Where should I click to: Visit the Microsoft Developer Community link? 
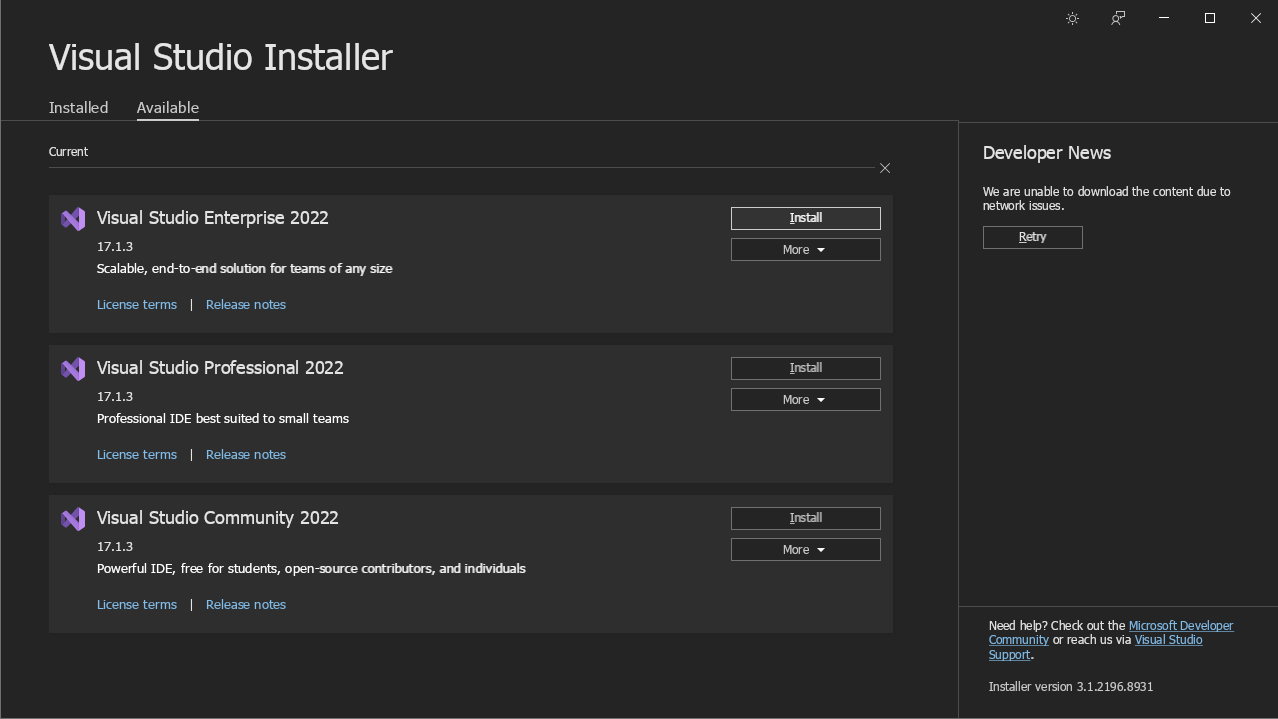pyautogui.click(x=1180, y=624)
